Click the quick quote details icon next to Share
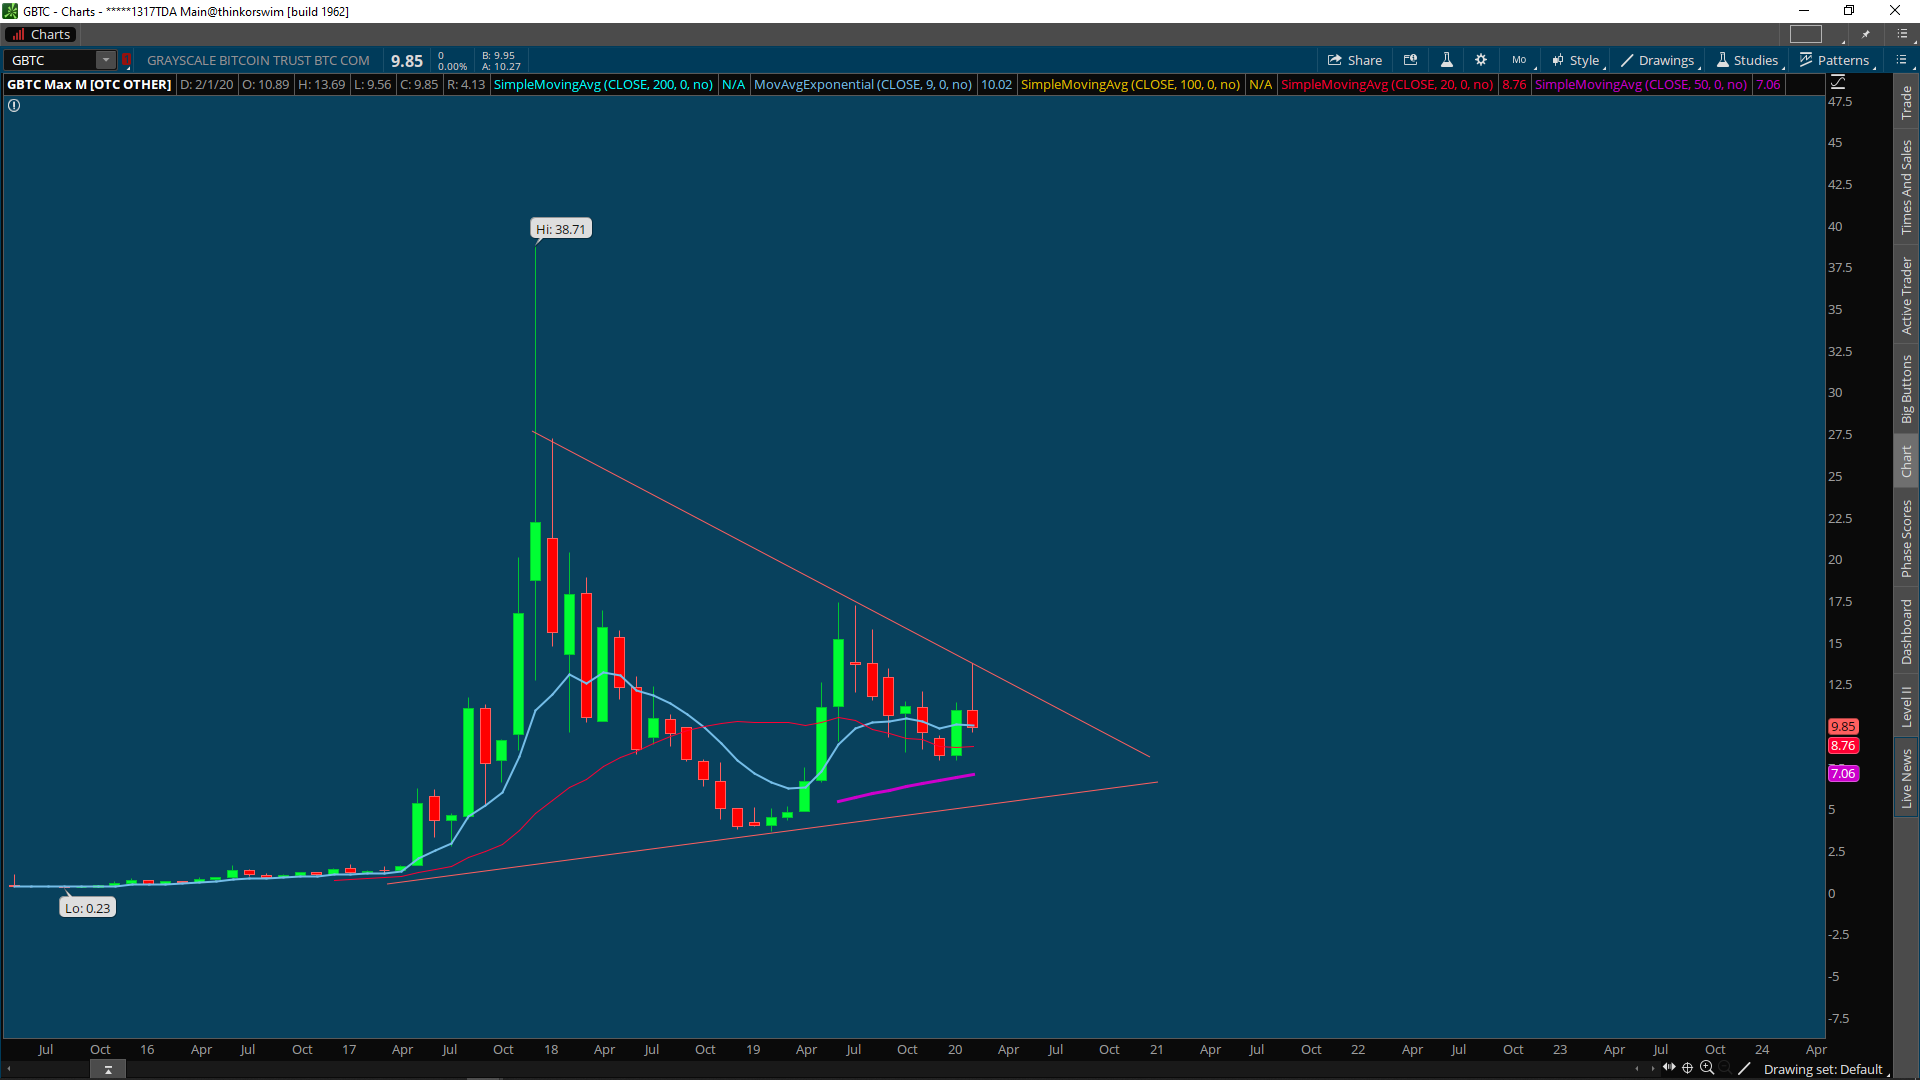The image size is (1920, 1080). coord(1410,60)
